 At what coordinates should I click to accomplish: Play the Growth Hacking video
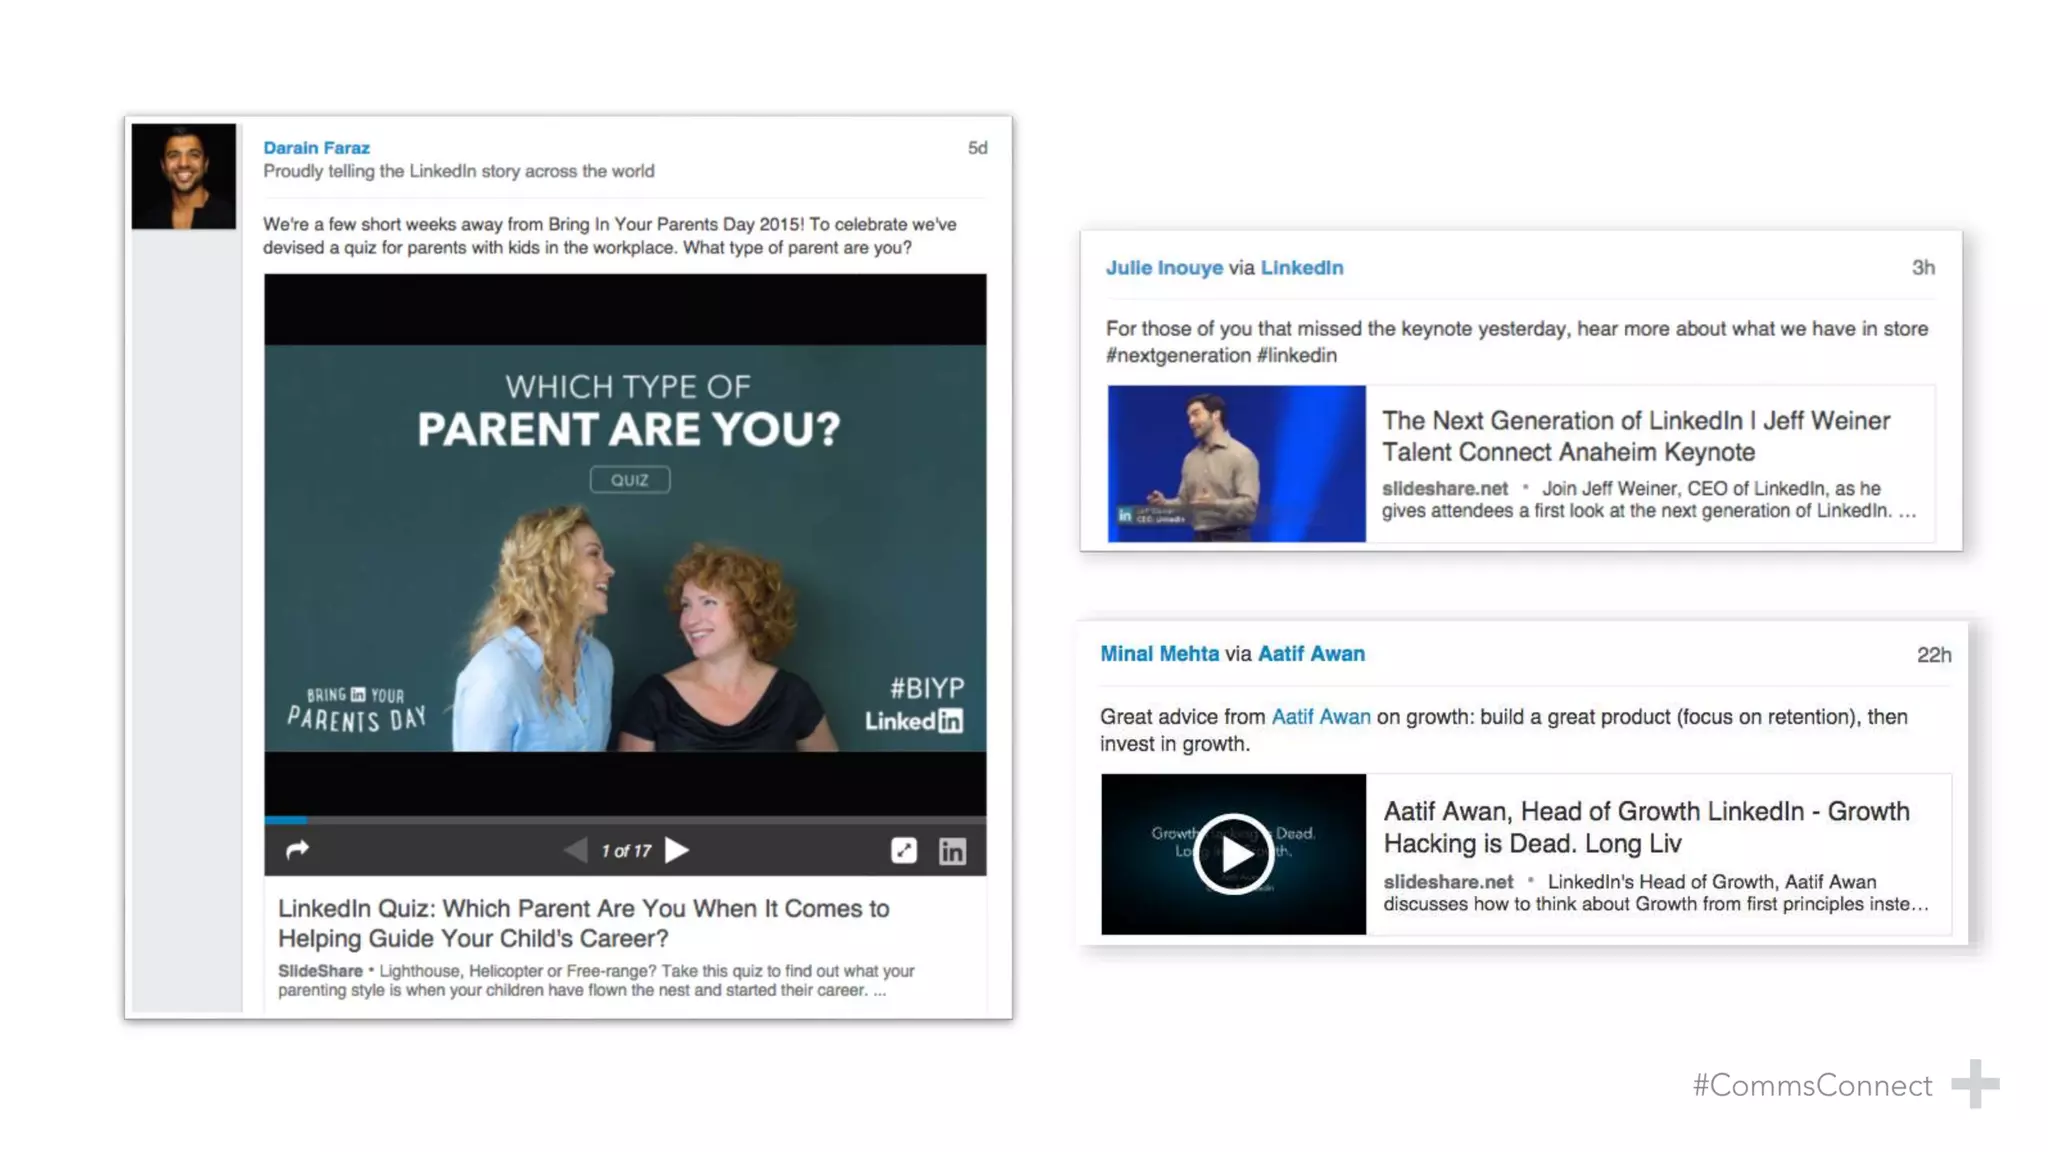tap(1233, 854)
